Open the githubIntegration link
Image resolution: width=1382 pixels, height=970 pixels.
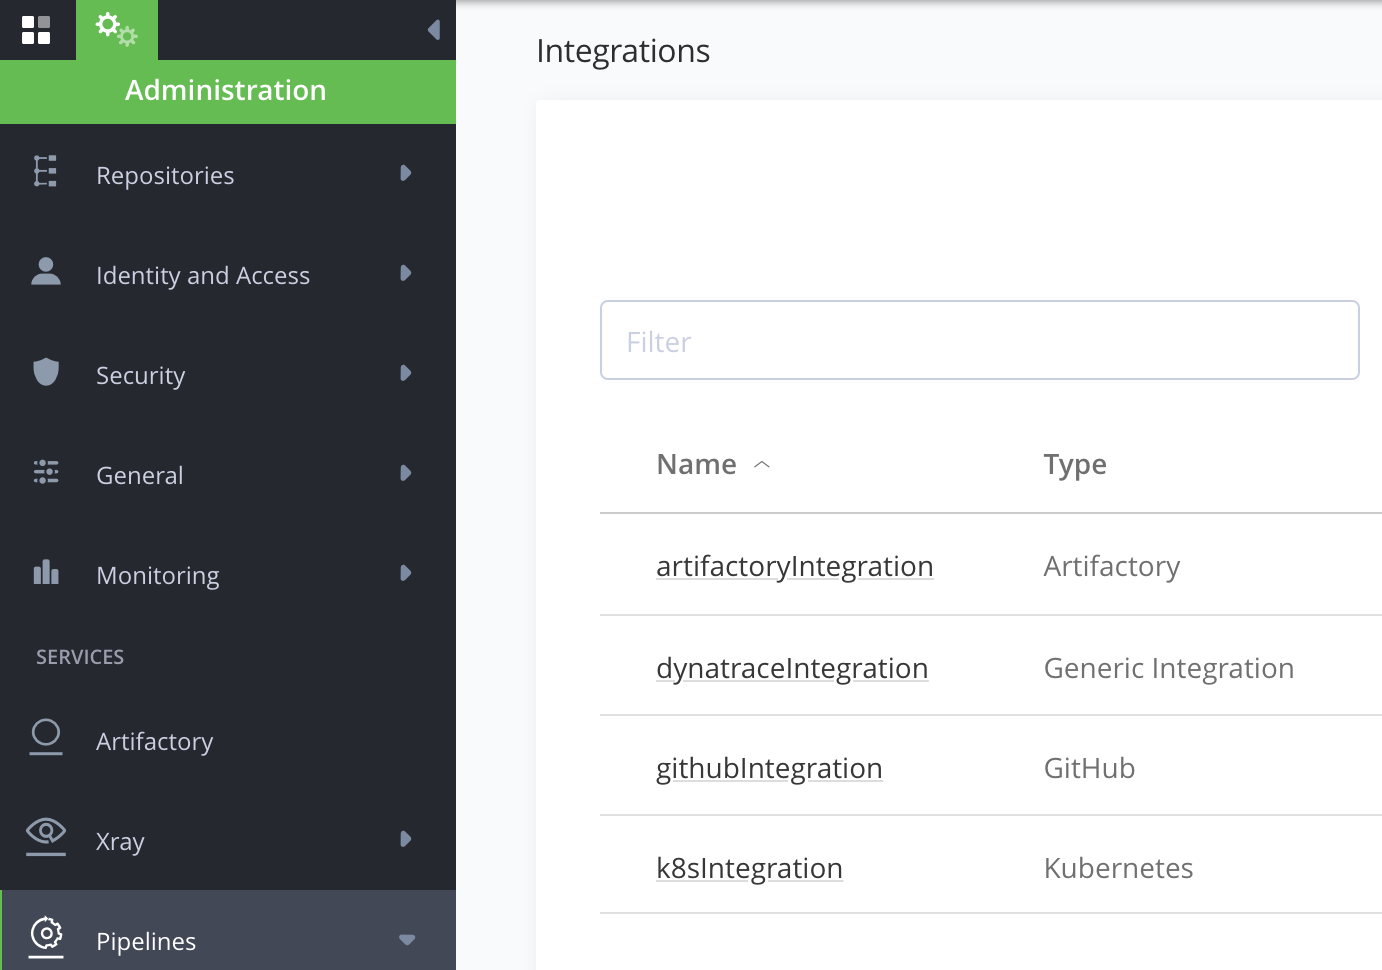[769, 768]
